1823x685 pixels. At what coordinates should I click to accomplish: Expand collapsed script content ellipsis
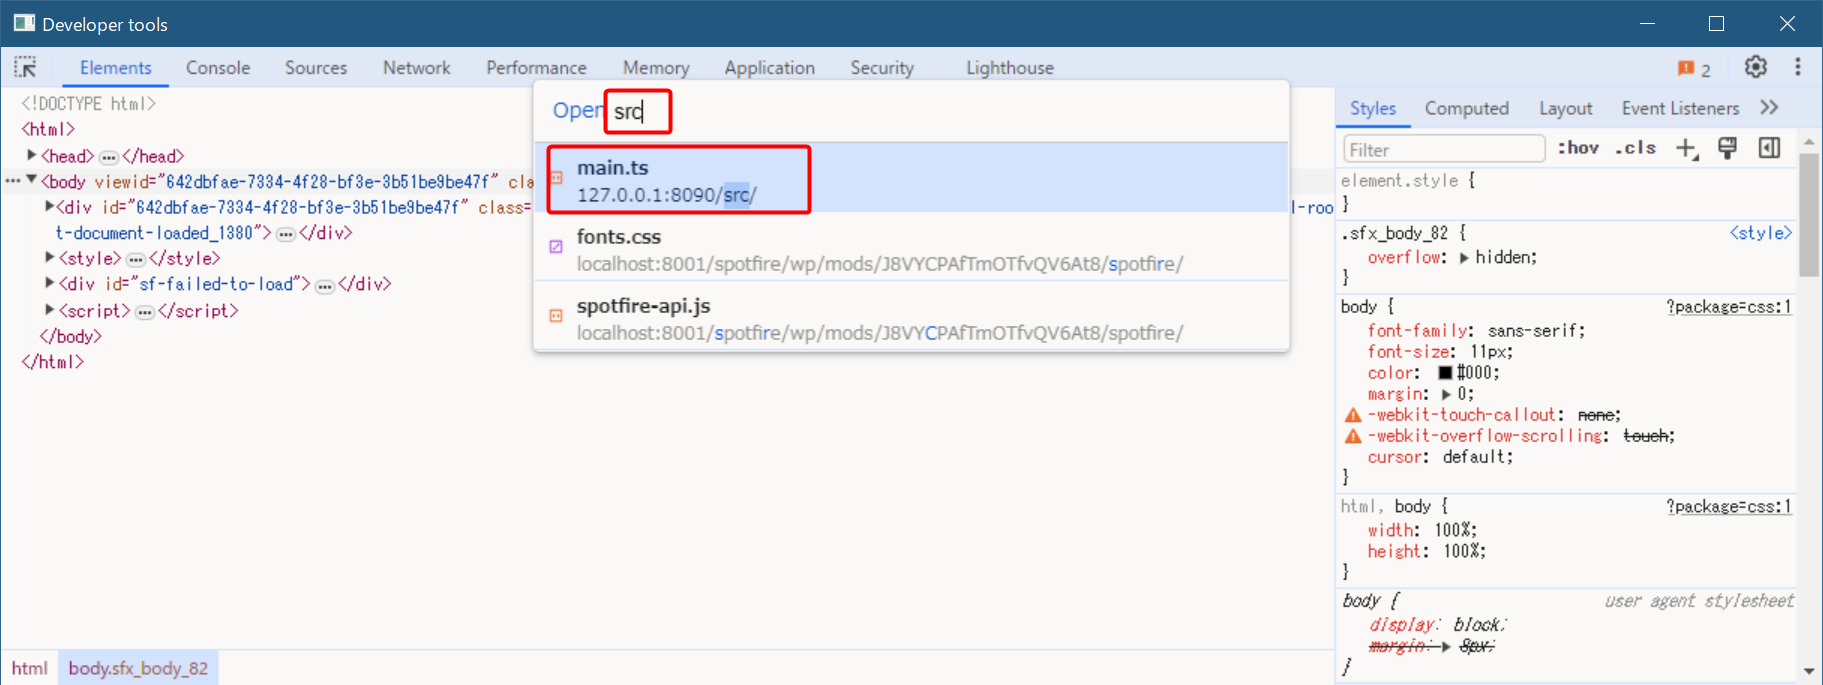144,312
